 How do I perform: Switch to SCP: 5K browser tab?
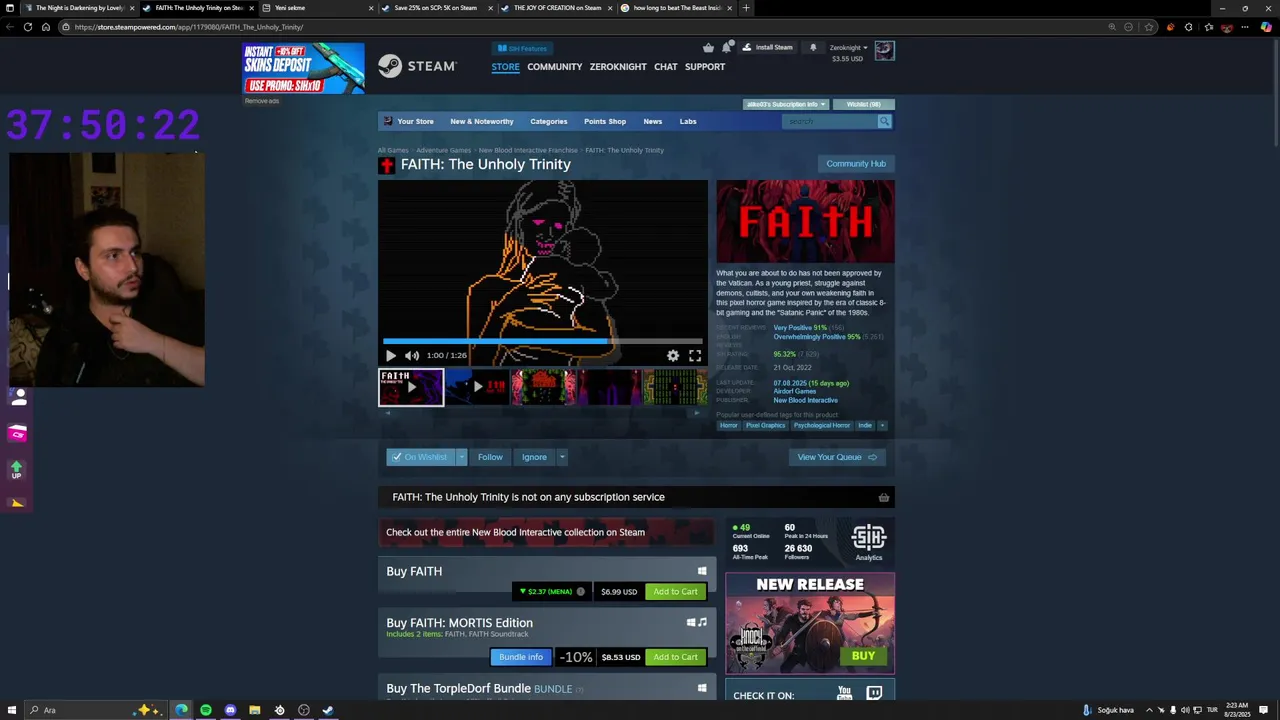tap(436, 8)
